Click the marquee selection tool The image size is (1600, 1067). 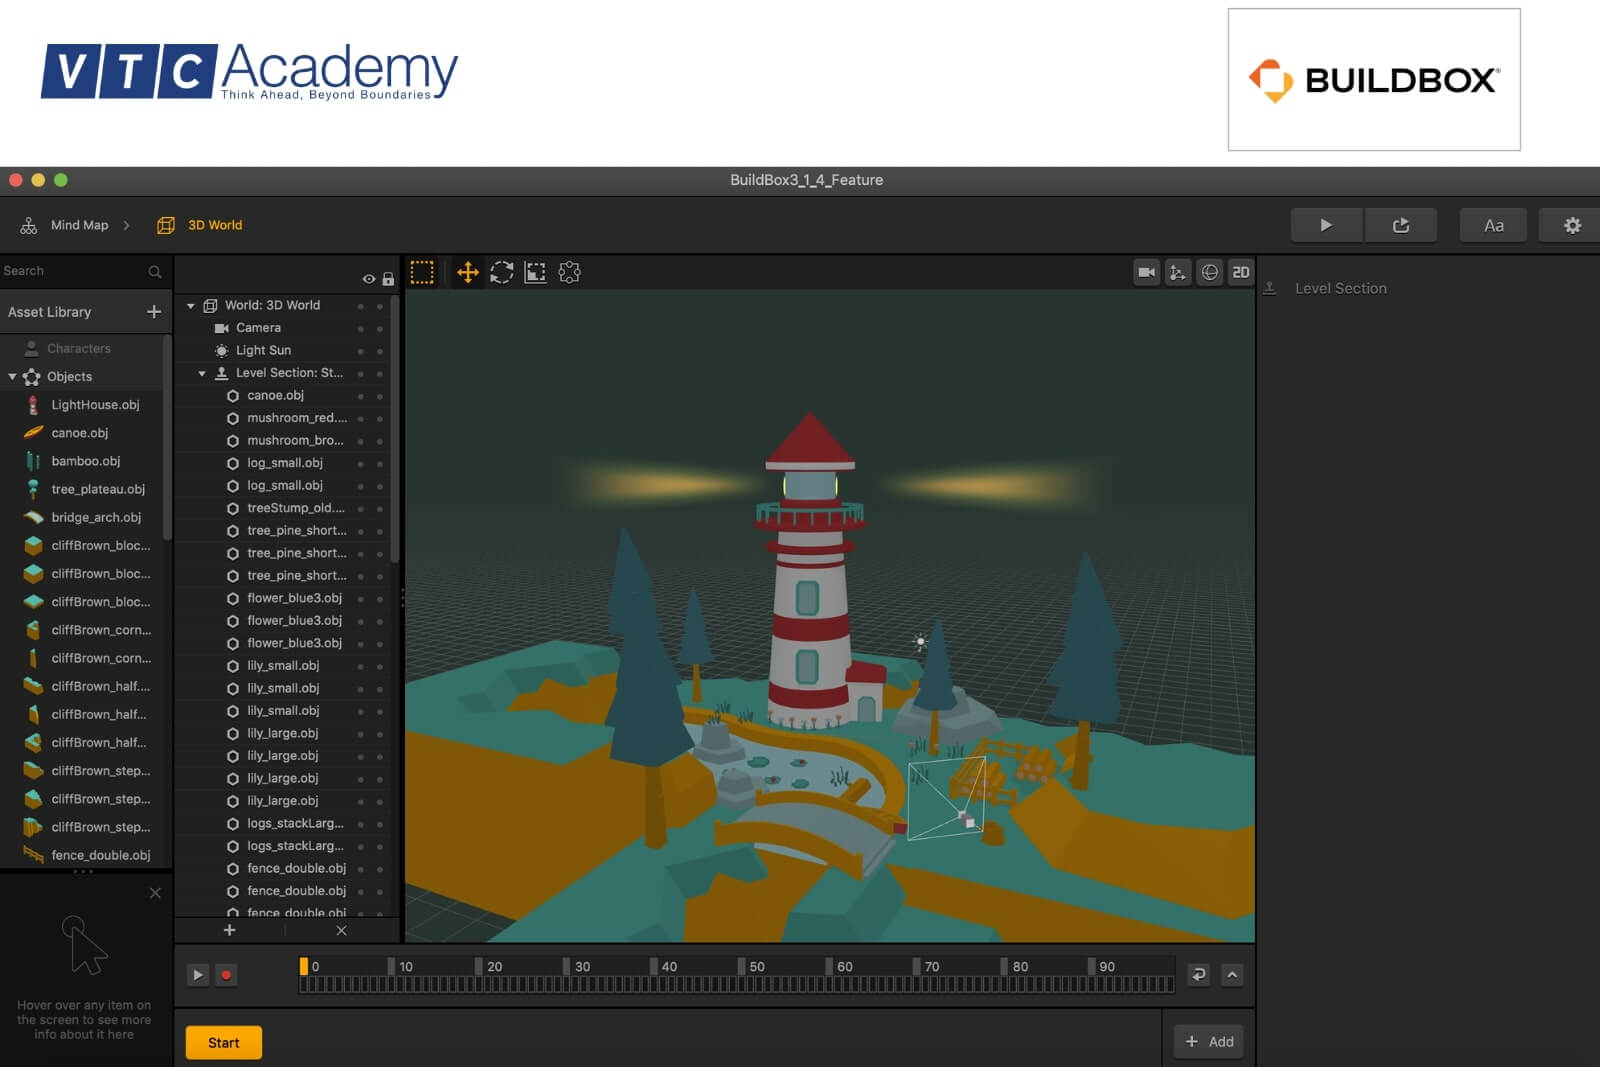click(x=422, y=272)
